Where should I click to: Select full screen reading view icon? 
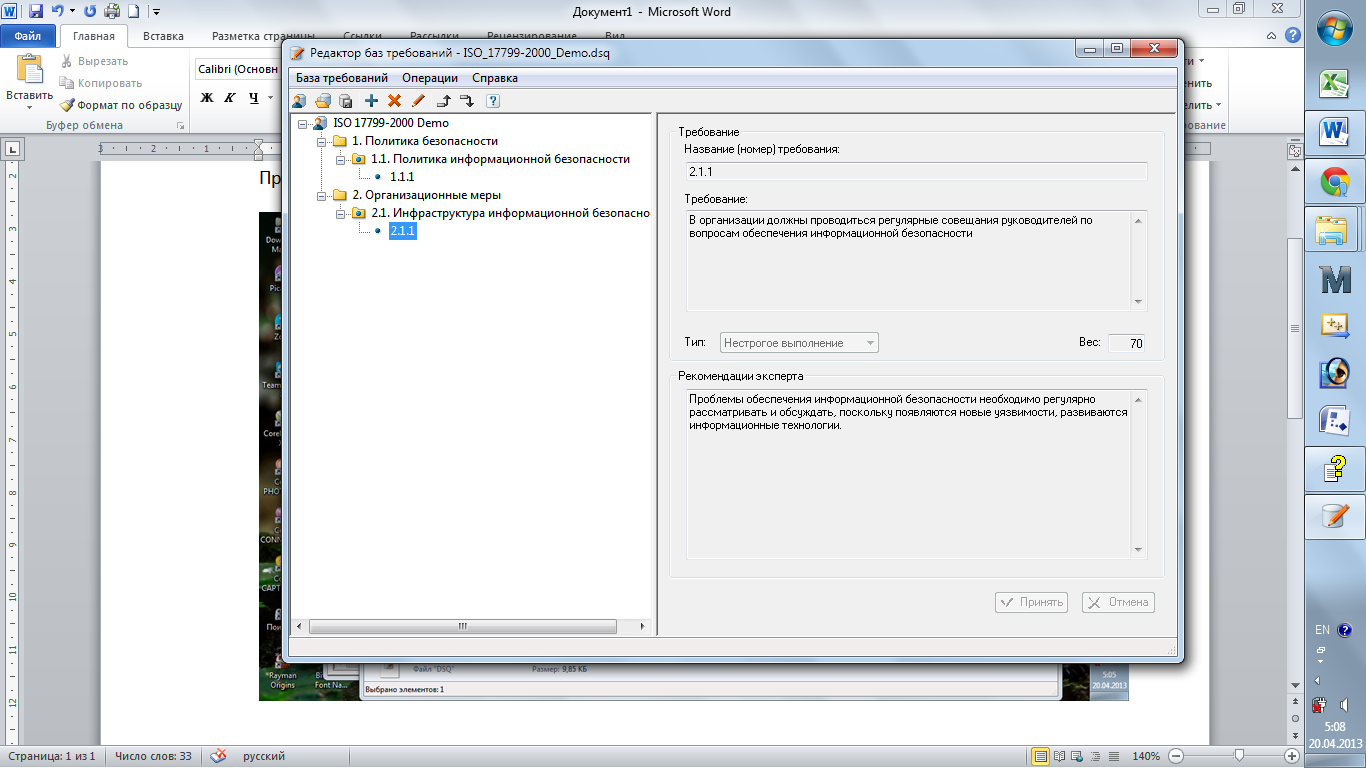click(1060, 756)
